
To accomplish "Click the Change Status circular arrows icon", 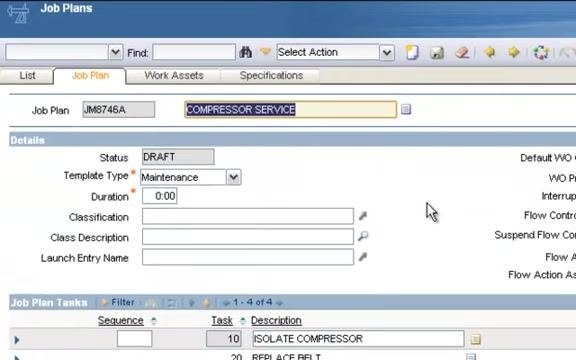I will pyautogui.click(x=541, y=53).
